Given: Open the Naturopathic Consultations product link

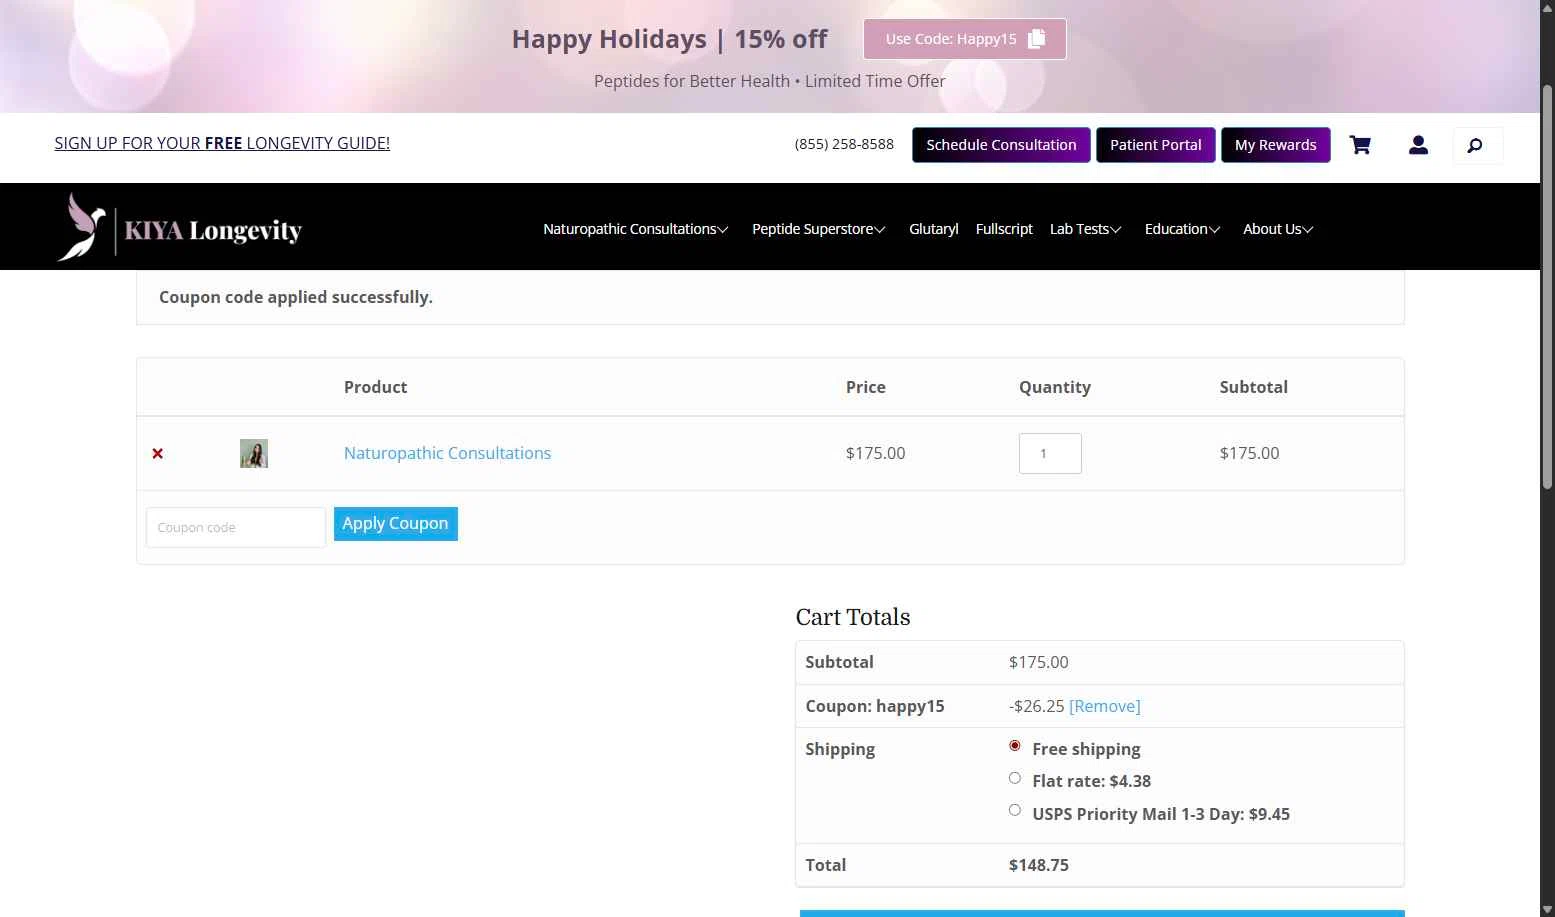Looking at the screenshot, I should point(447,453).
